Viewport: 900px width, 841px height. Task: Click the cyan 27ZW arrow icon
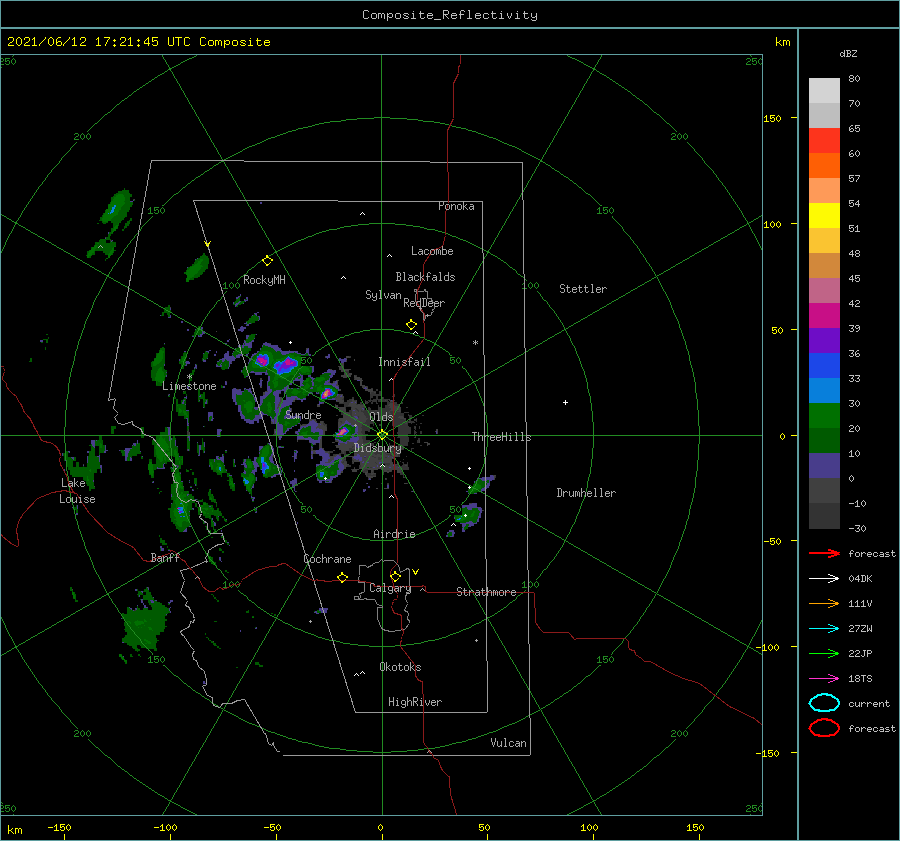[x=824, y=629]
